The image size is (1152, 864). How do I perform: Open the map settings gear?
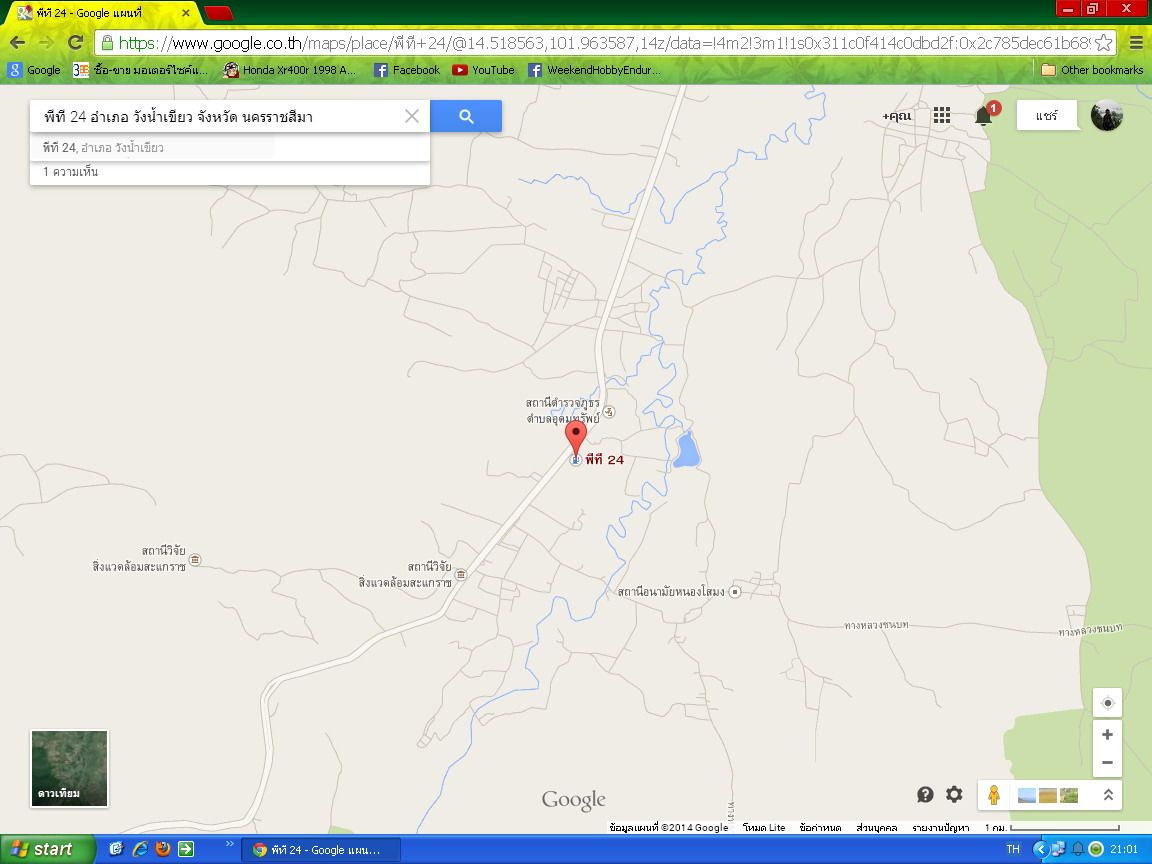pyautogui.click(x=954, y=794)
